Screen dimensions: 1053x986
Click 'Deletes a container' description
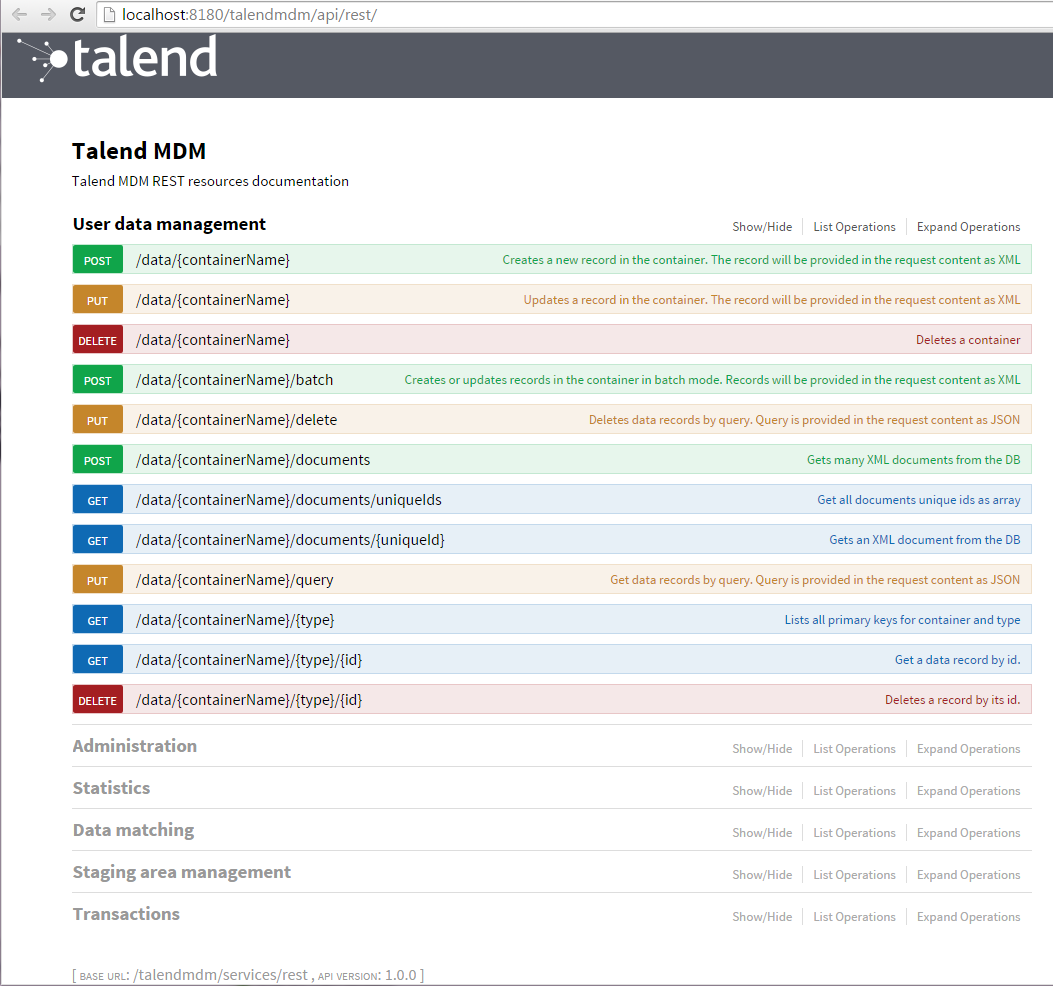click(968, 340)
